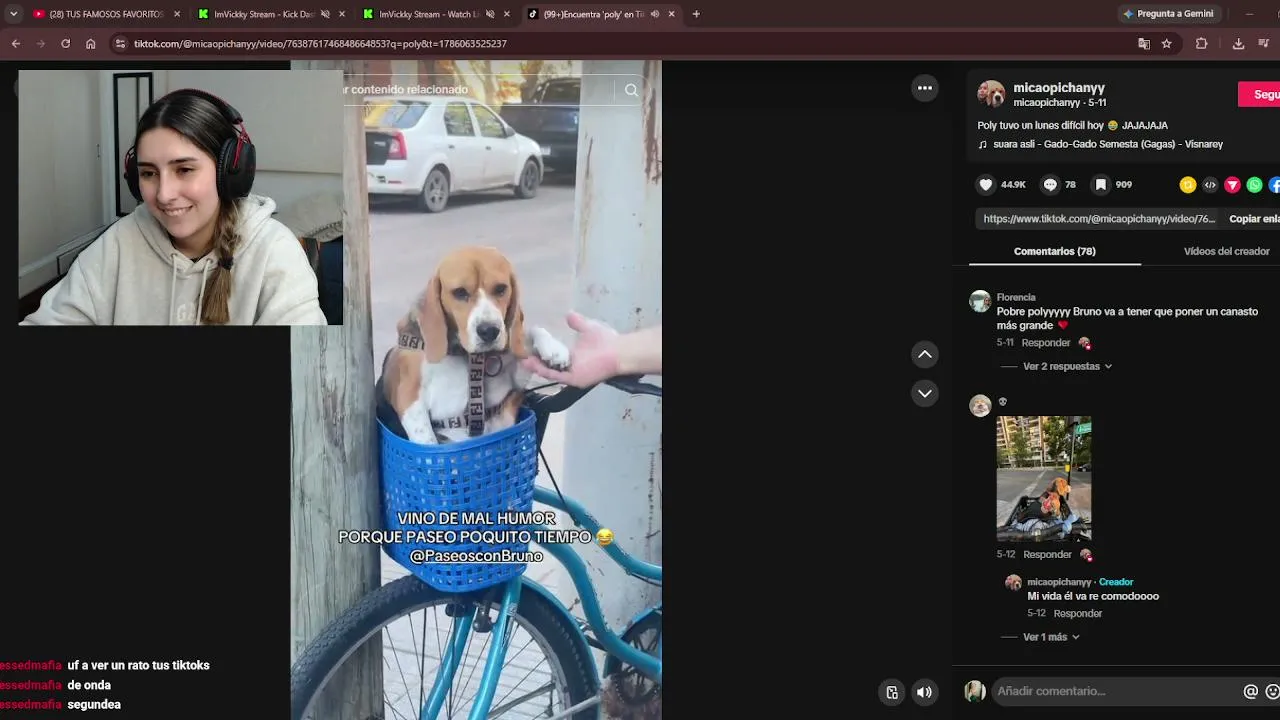This screenshot has width=1280, height=720.
Task: Follow micaopichanyy with the Seguir button
Action: 1260,94
